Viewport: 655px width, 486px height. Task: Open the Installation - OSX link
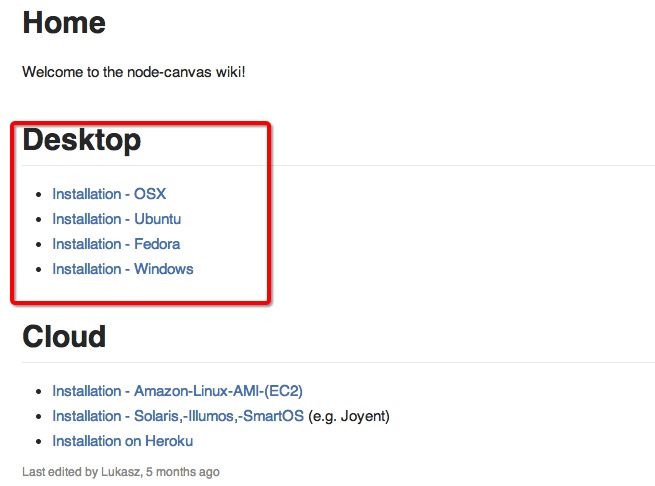pyautogui.click(x=109, y=194)
